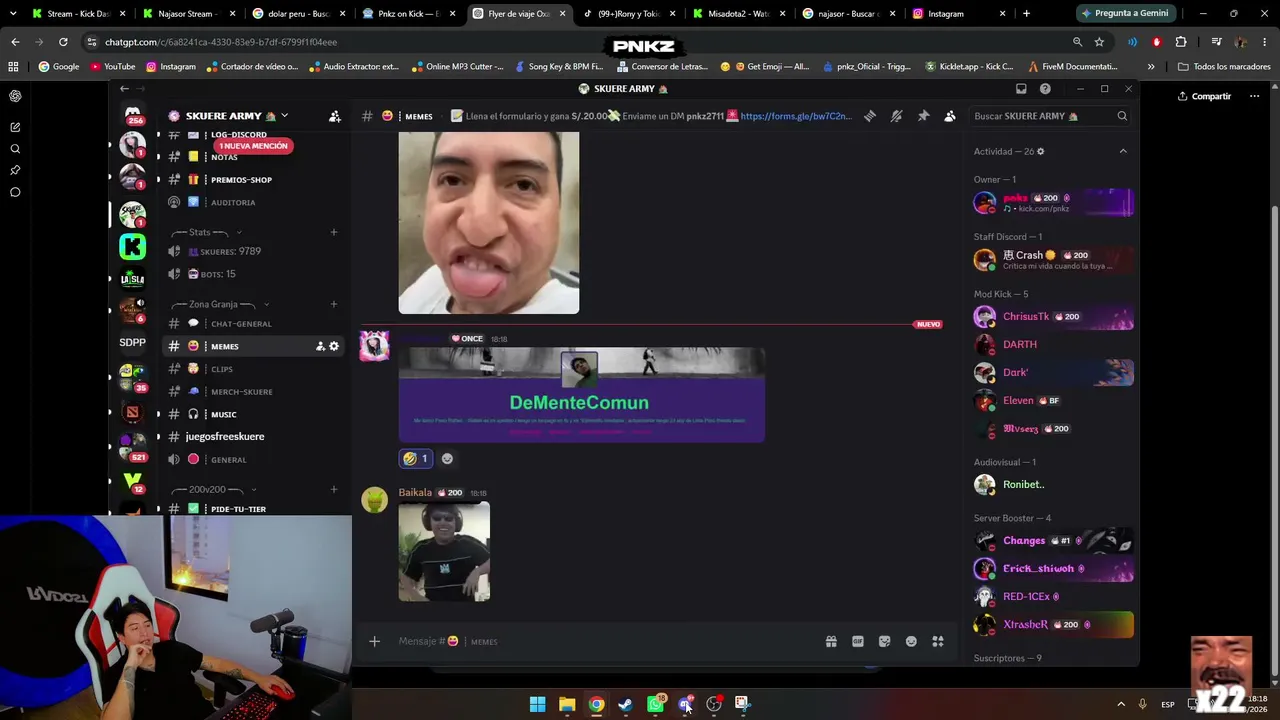Image resolution: width=1280 pixels, height=720 pixels.
Task: Open the tongue-out face meme image
Action: (489, 223)
